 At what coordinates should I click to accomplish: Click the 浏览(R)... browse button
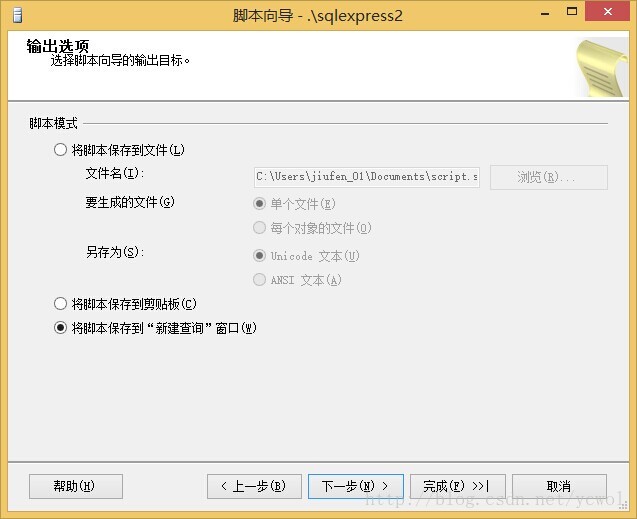point(549,177)
